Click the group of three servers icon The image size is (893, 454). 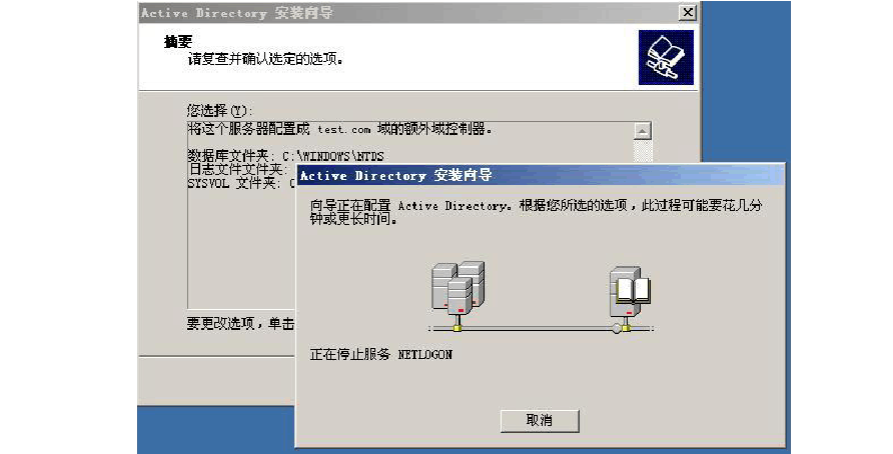tap(458, 289)
